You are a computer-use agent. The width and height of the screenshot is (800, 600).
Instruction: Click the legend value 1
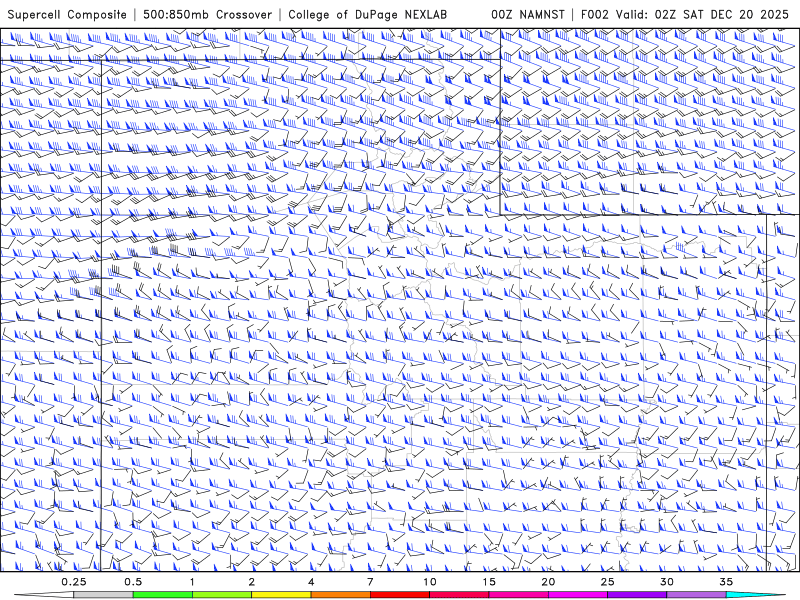point(192,582)
